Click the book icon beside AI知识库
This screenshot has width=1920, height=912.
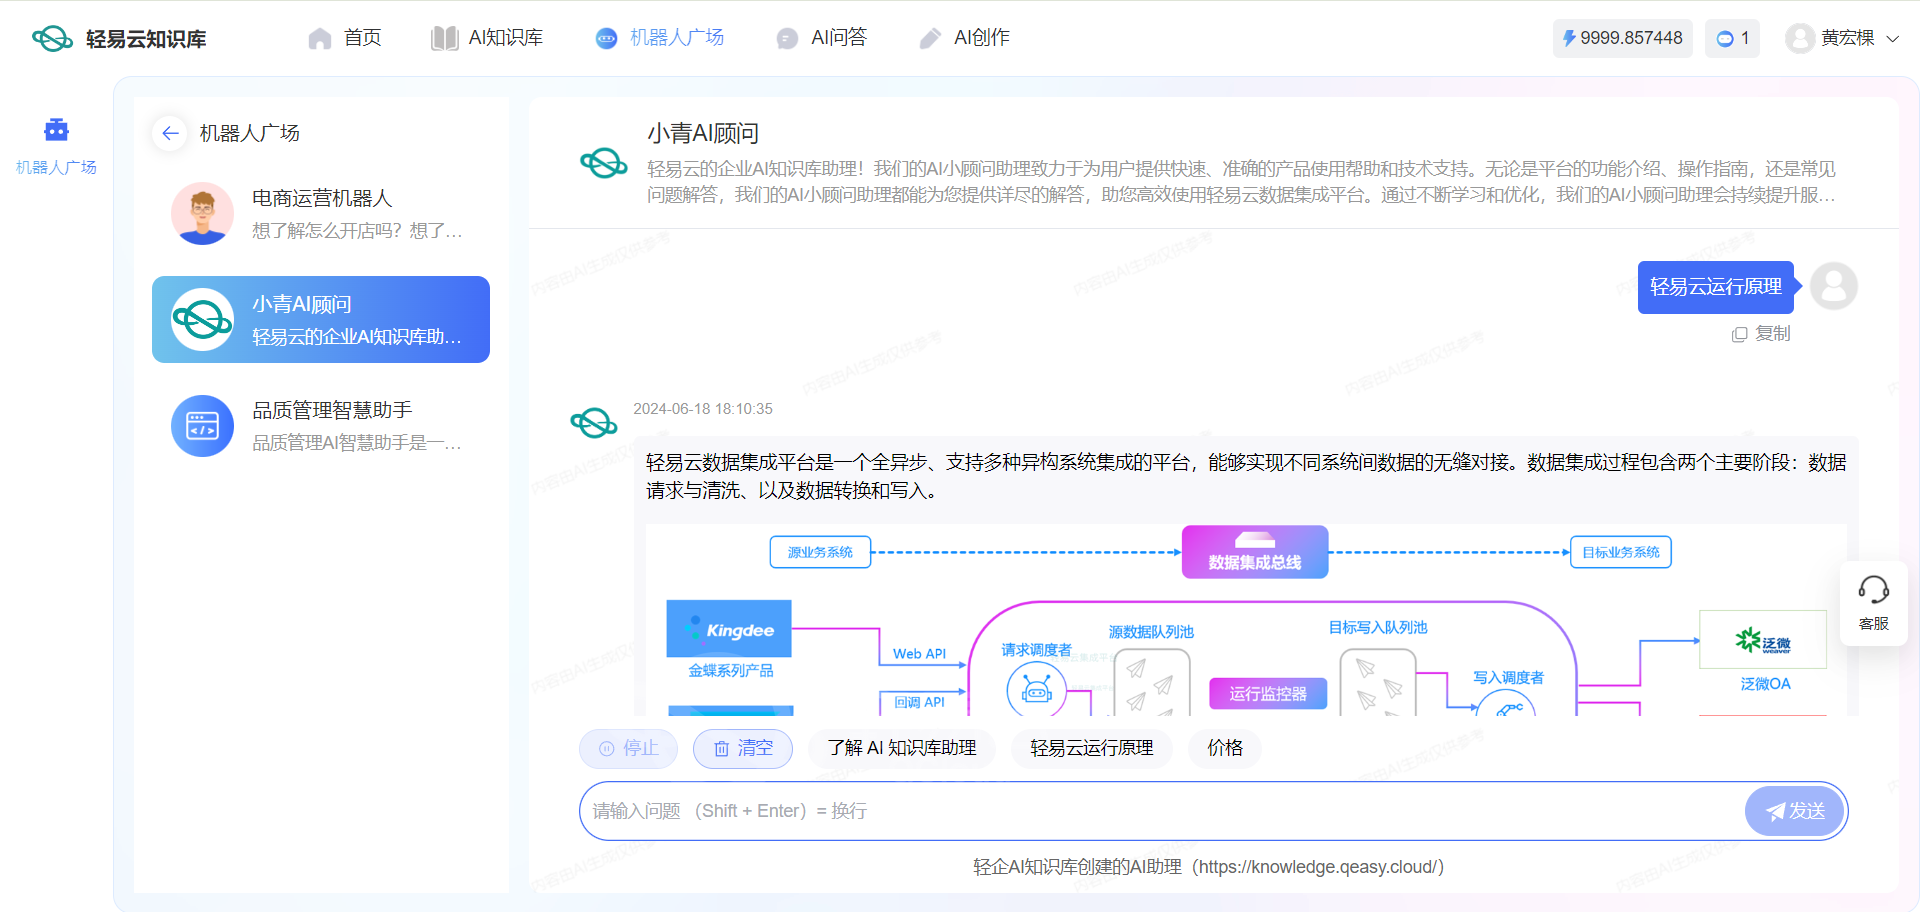(444, 38)
